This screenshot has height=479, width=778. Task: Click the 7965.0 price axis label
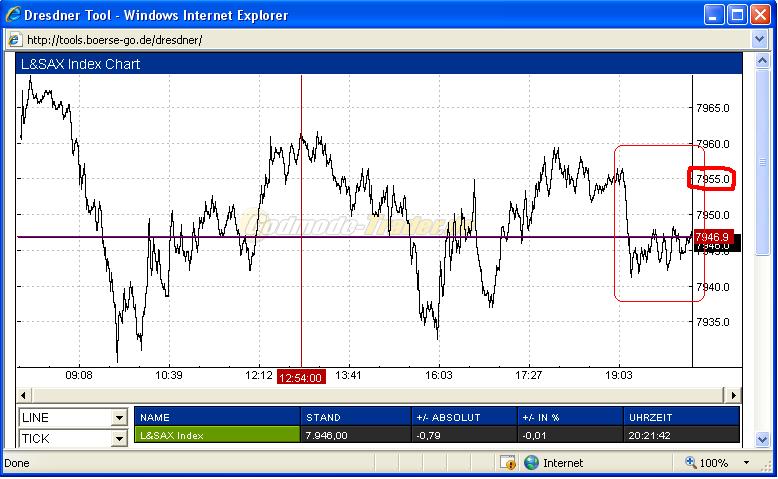coord(713,108)
